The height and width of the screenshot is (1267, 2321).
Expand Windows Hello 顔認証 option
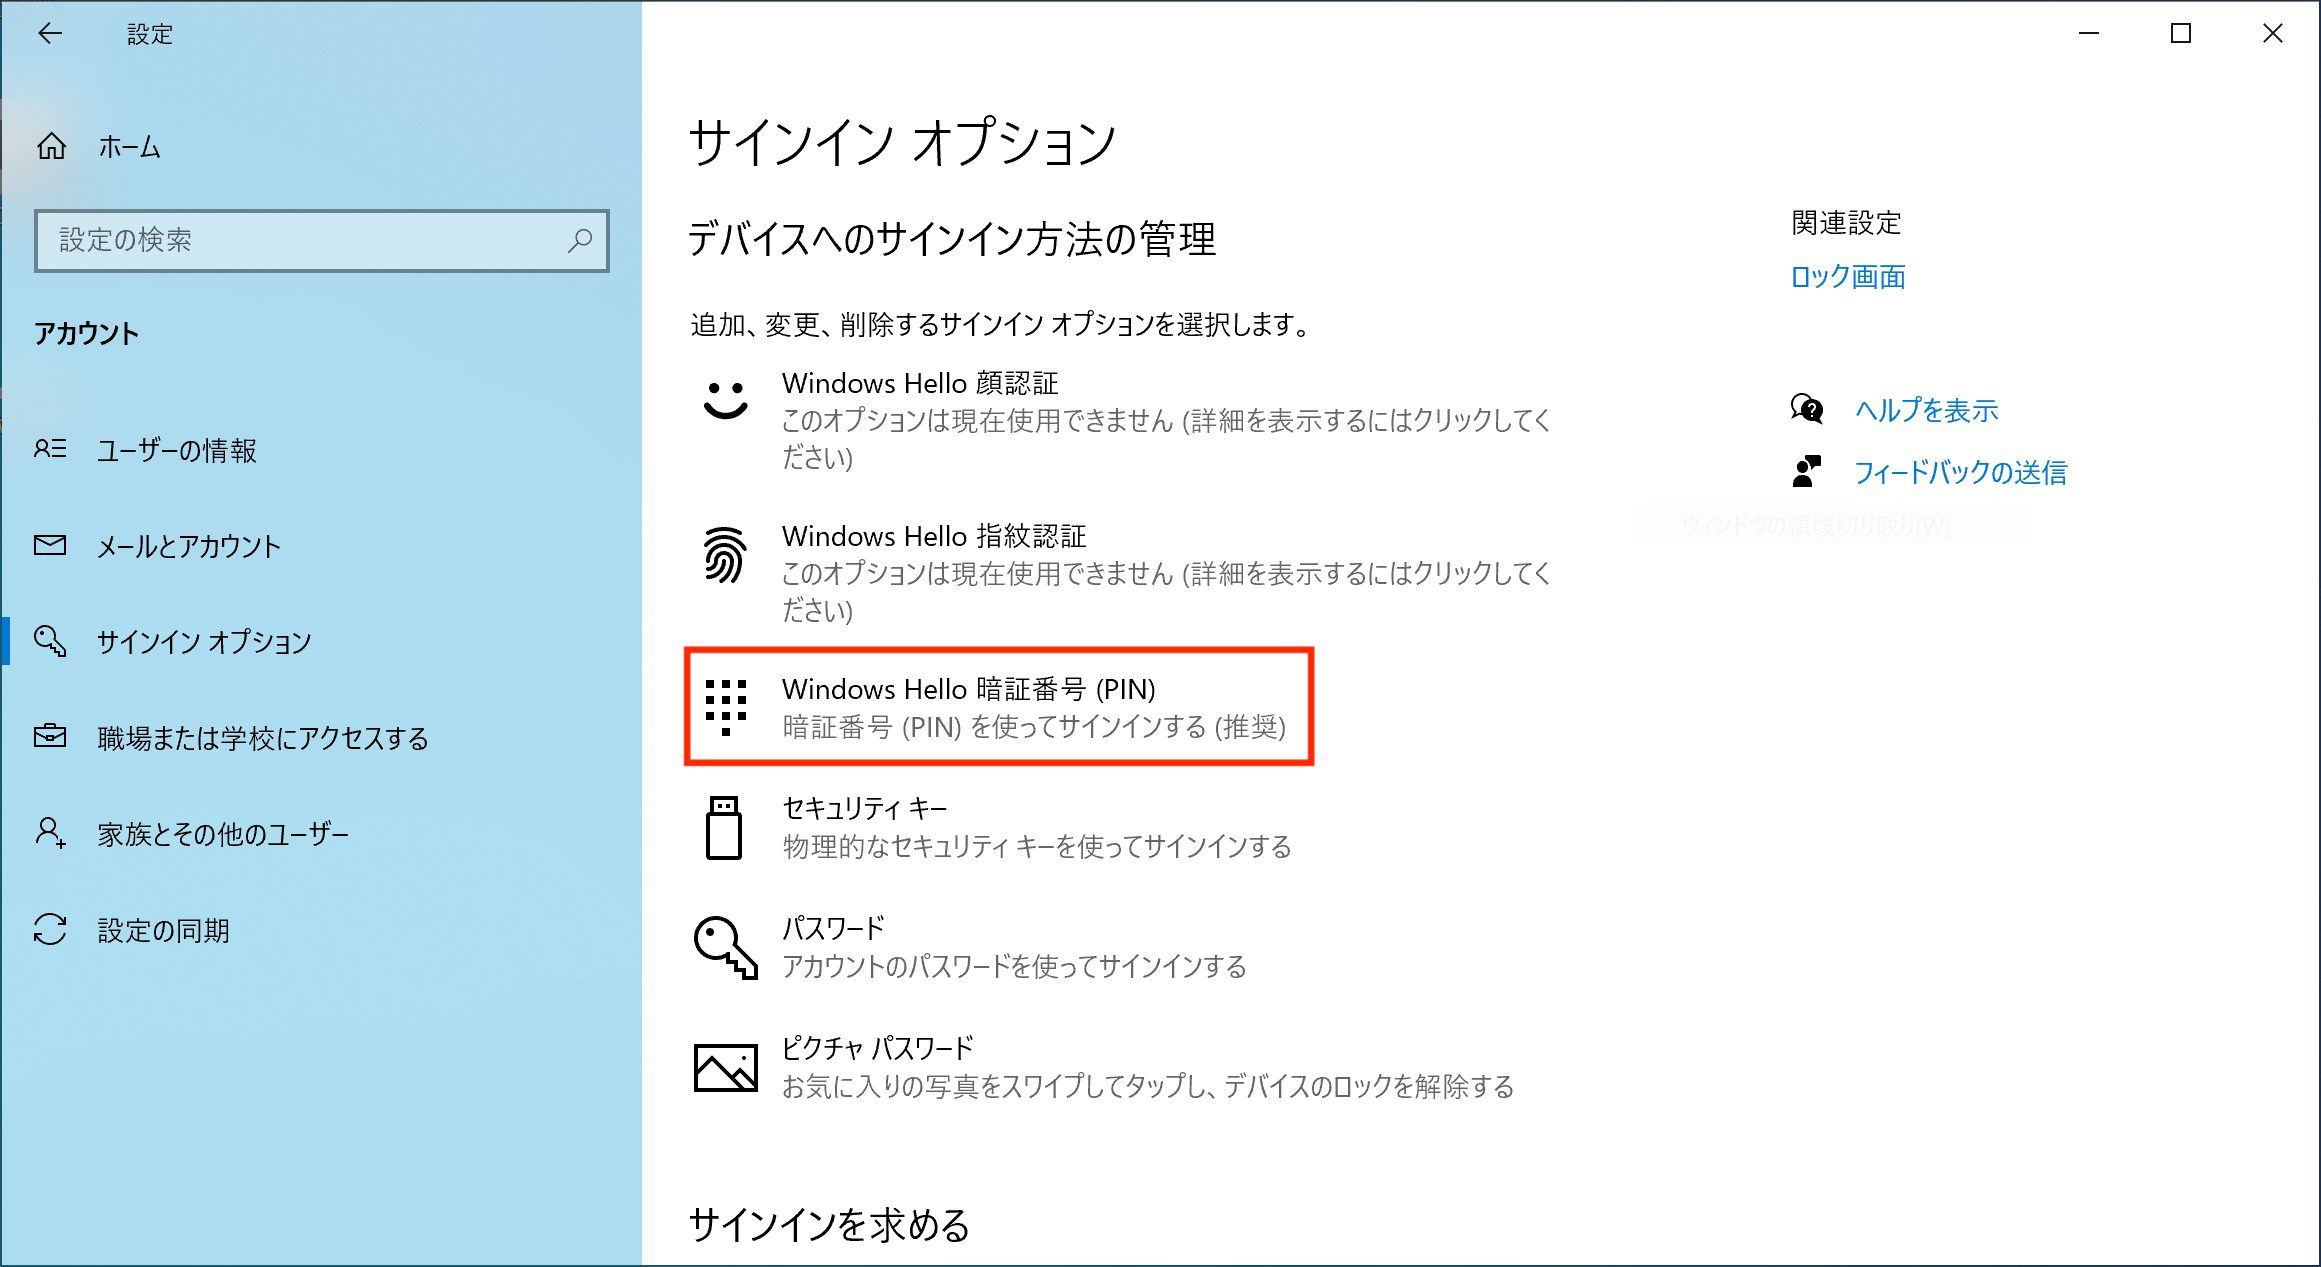tap(1125, 420)
